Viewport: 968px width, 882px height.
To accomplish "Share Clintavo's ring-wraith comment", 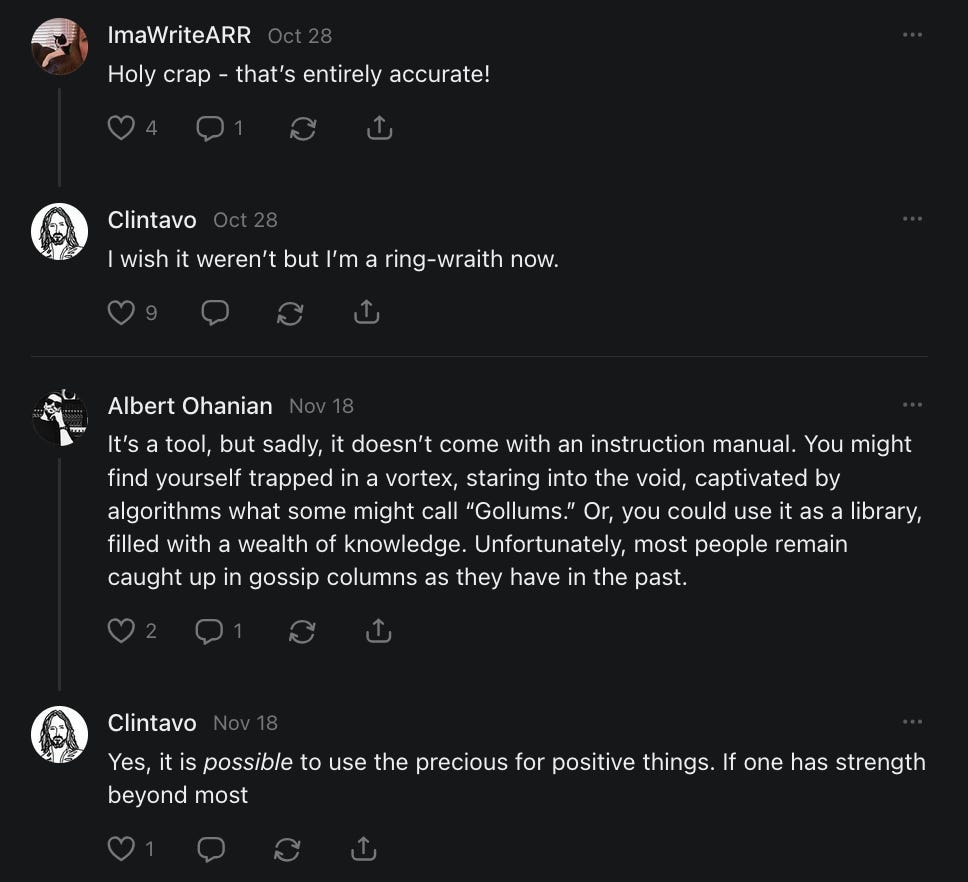I will pyautogui.click(x=367, y=313).
